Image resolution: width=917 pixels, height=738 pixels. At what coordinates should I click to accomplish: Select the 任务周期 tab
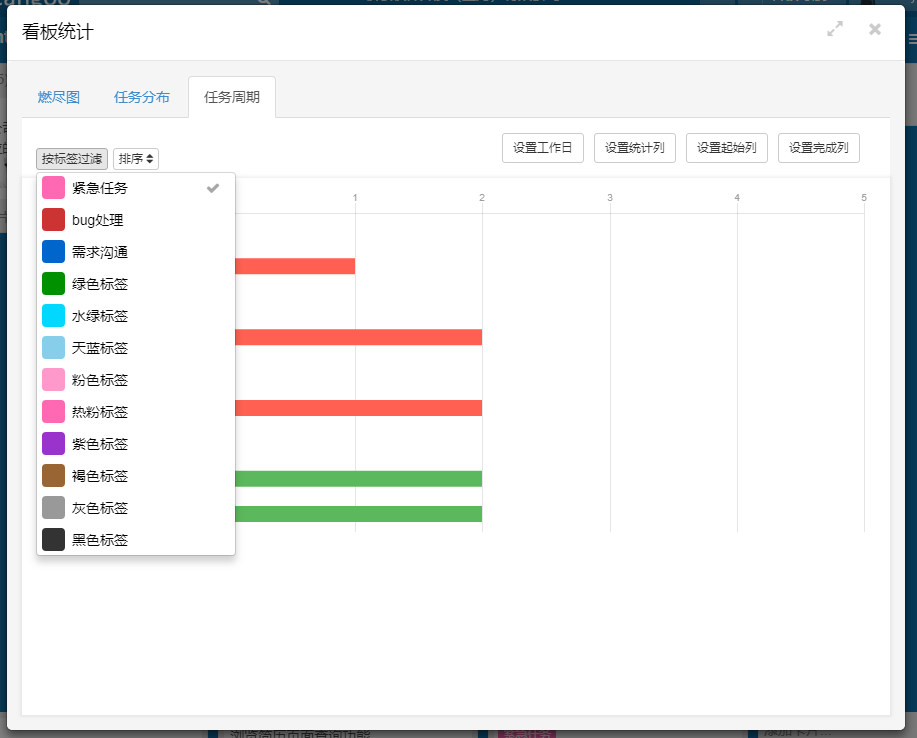232,97
